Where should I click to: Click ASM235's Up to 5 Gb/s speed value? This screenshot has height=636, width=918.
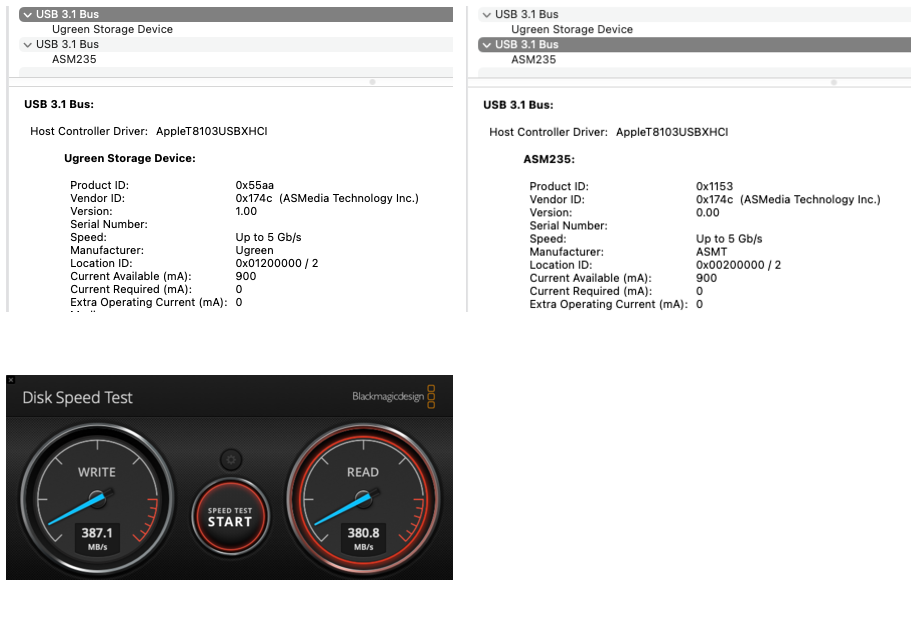click(729, 239)
